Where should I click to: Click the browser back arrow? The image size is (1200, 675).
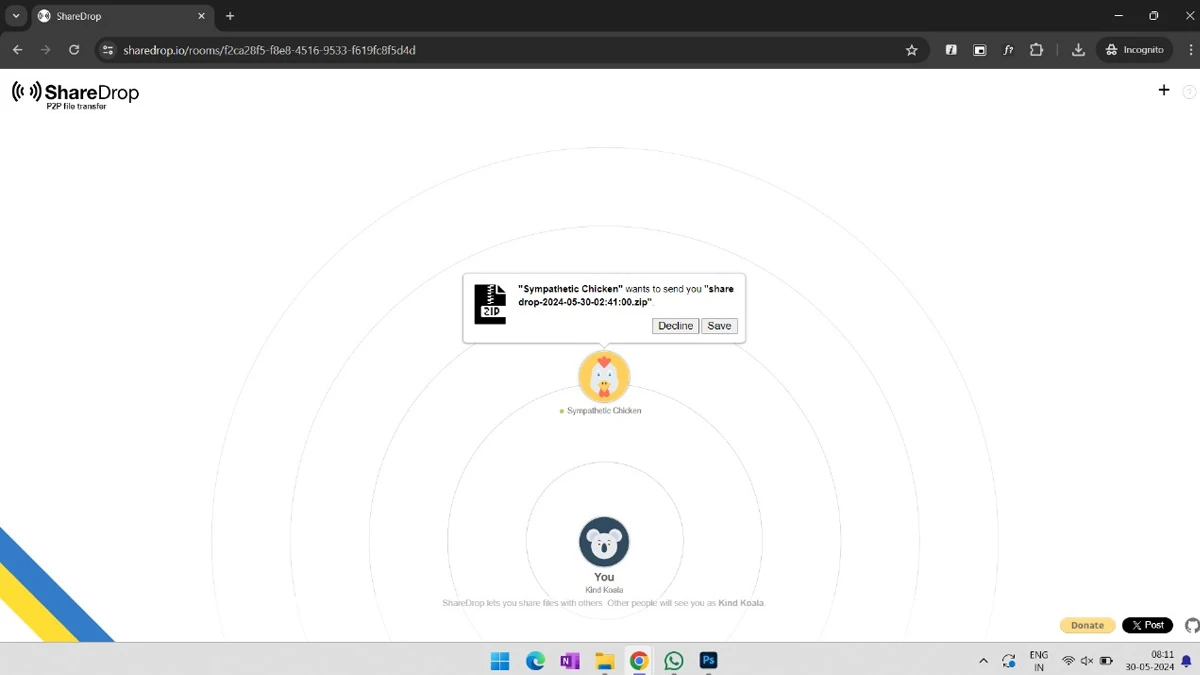pyautogui.click(x=17, y=50)
